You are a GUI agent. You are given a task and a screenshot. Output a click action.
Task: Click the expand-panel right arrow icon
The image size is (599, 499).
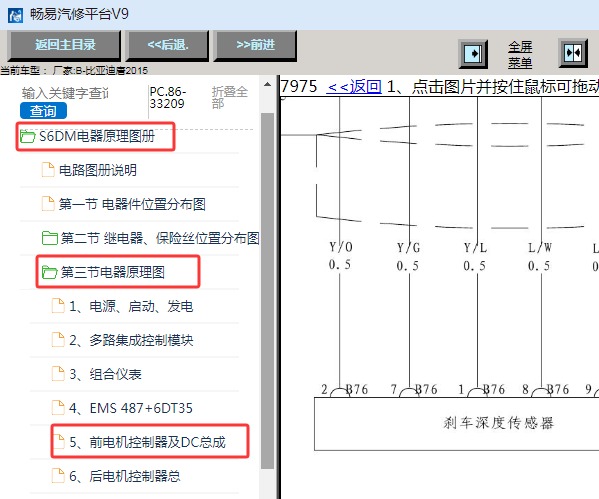coord(473,54)
